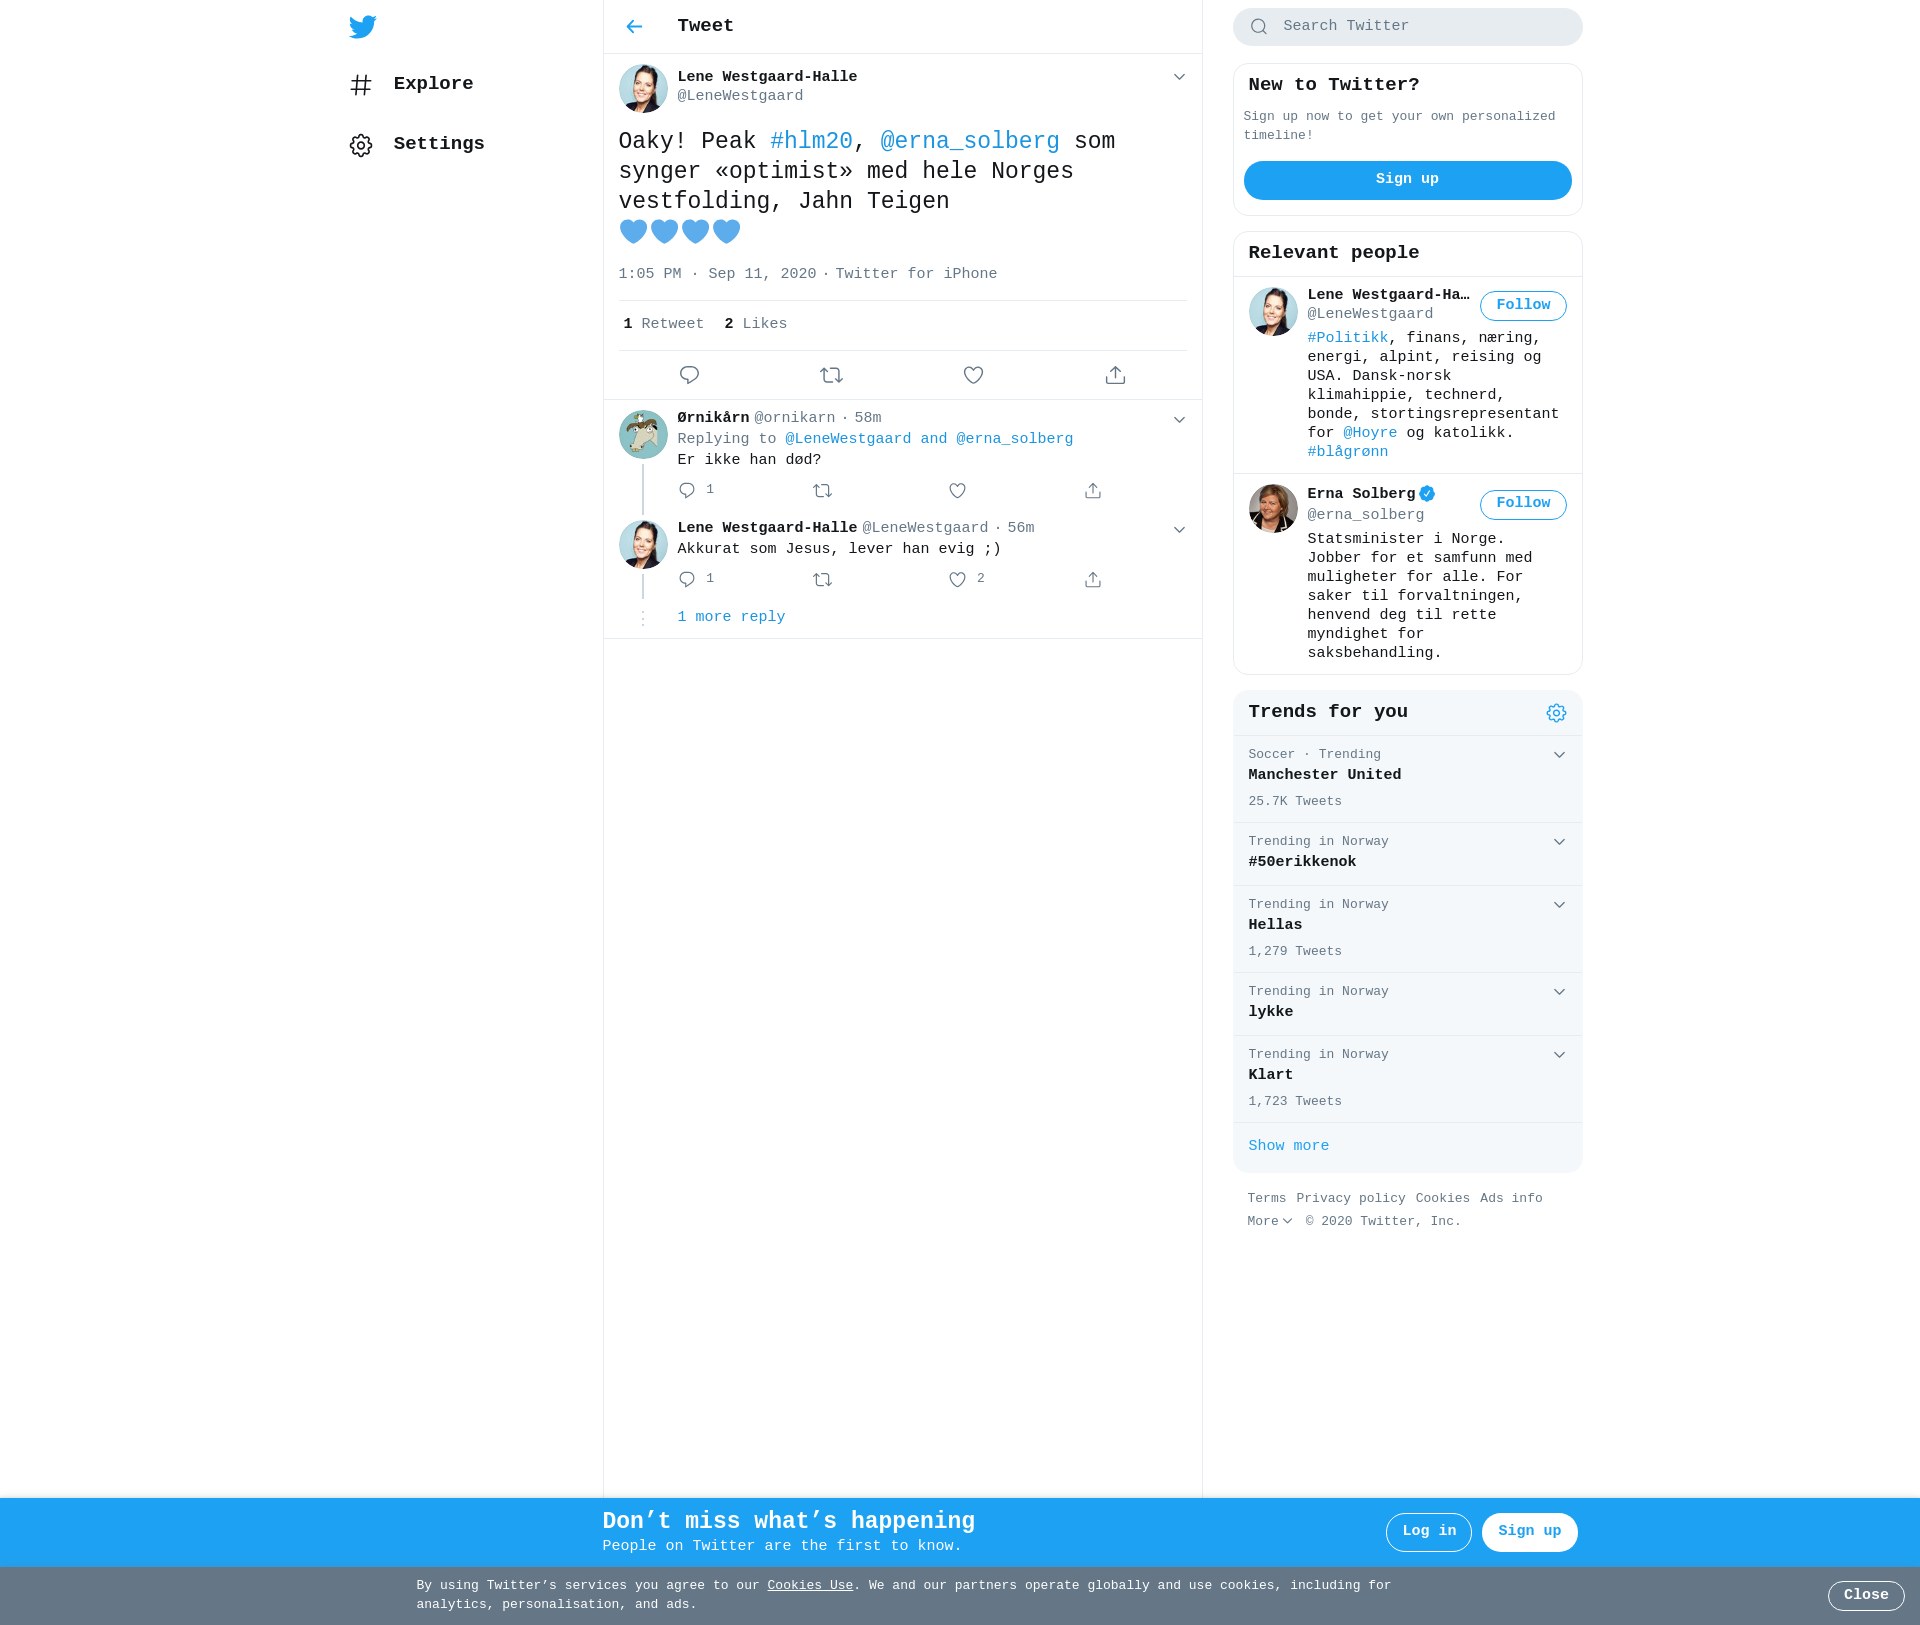Follow Lene Westgaard-Halle in Relevant people
Image resolution: width=1920 pixels, height=1625 pixels.
[x=1523, y=305]
